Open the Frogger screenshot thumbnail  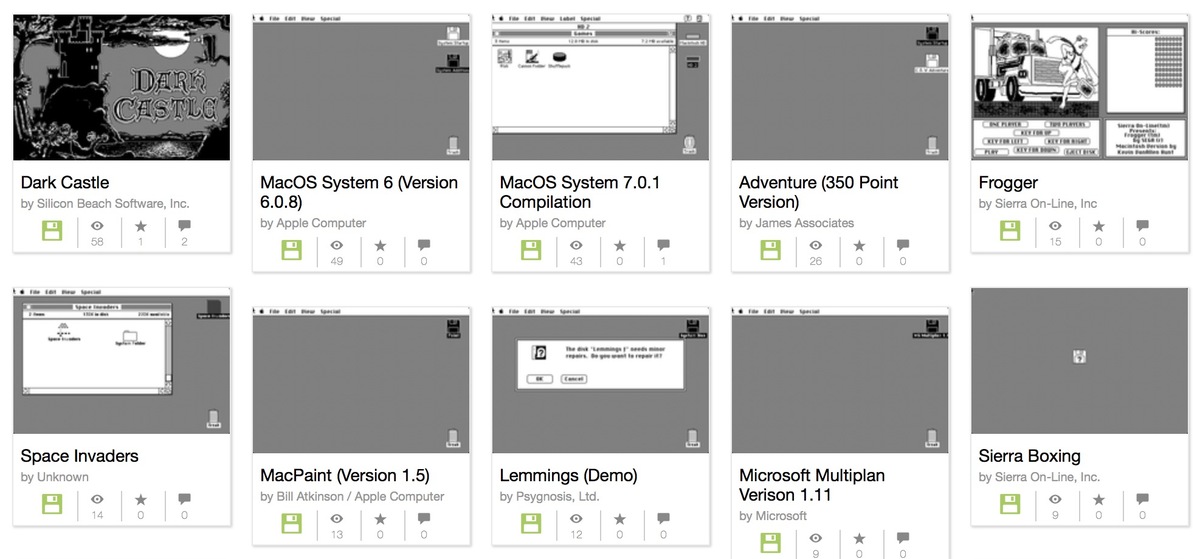tap(1080, 87)
